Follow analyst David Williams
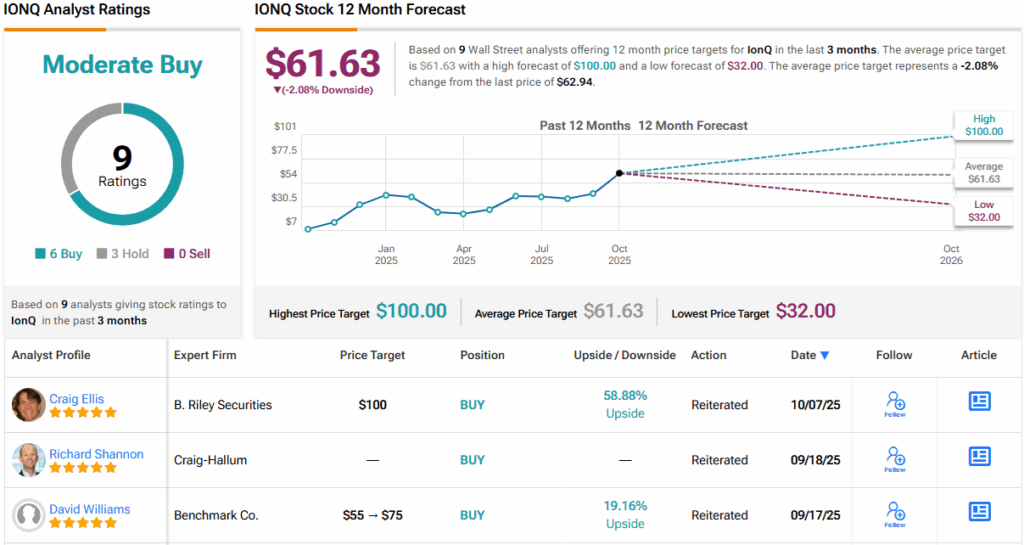 coord(895,513)
